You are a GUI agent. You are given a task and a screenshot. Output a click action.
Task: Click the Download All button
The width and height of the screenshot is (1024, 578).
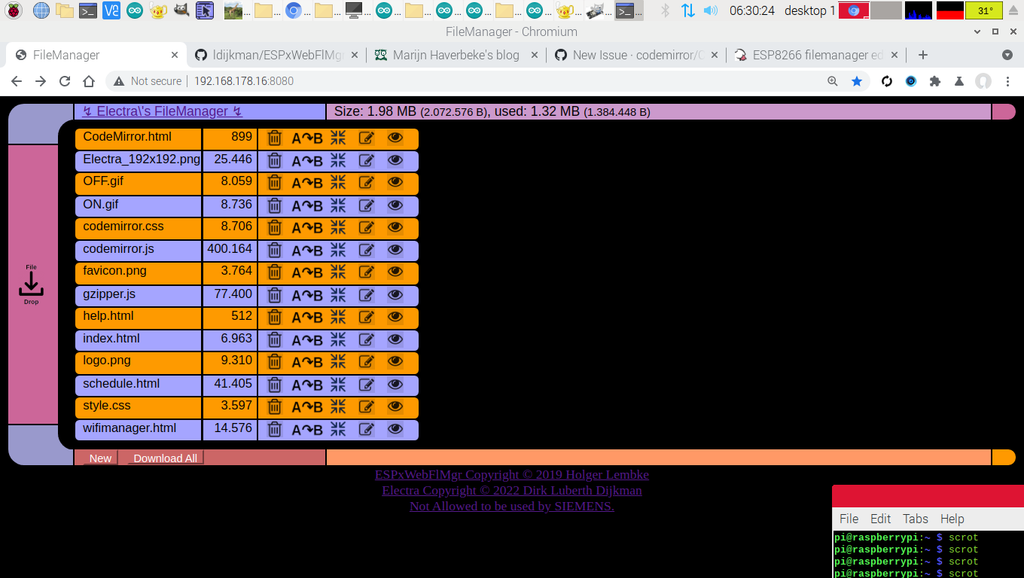[x=163, y=458]
